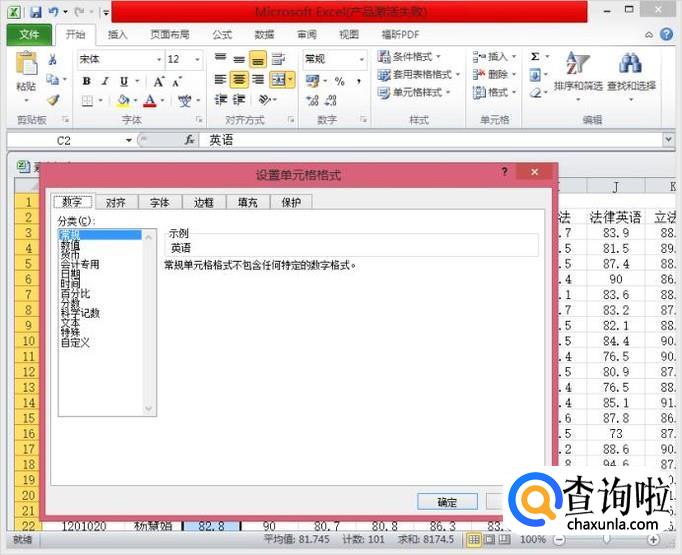Screen dimensions: 682x555
Task: Select 数值 in category list
Action: tap(70, 245)
